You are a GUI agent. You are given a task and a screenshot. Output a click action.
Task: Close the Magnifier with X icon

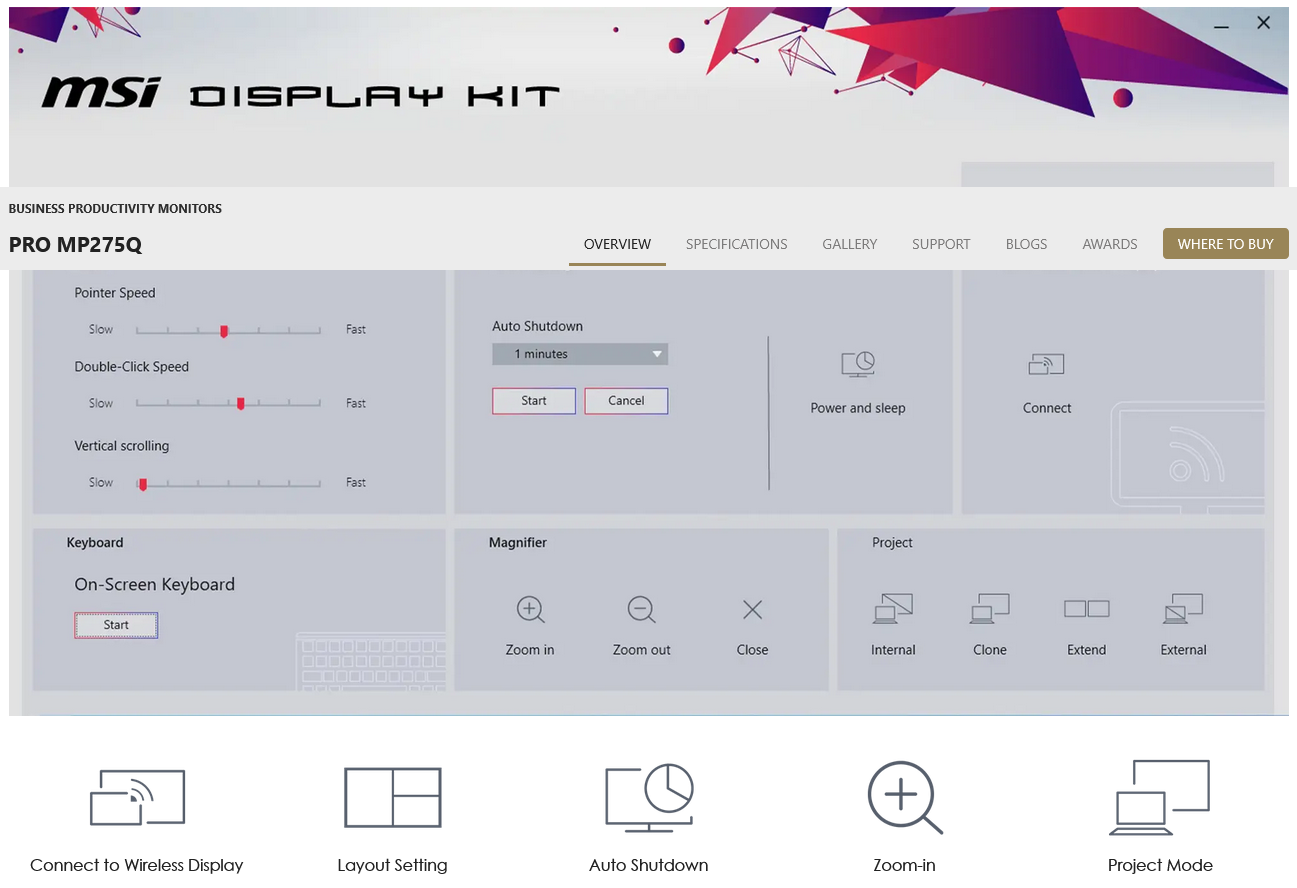(x=752, y=609)
